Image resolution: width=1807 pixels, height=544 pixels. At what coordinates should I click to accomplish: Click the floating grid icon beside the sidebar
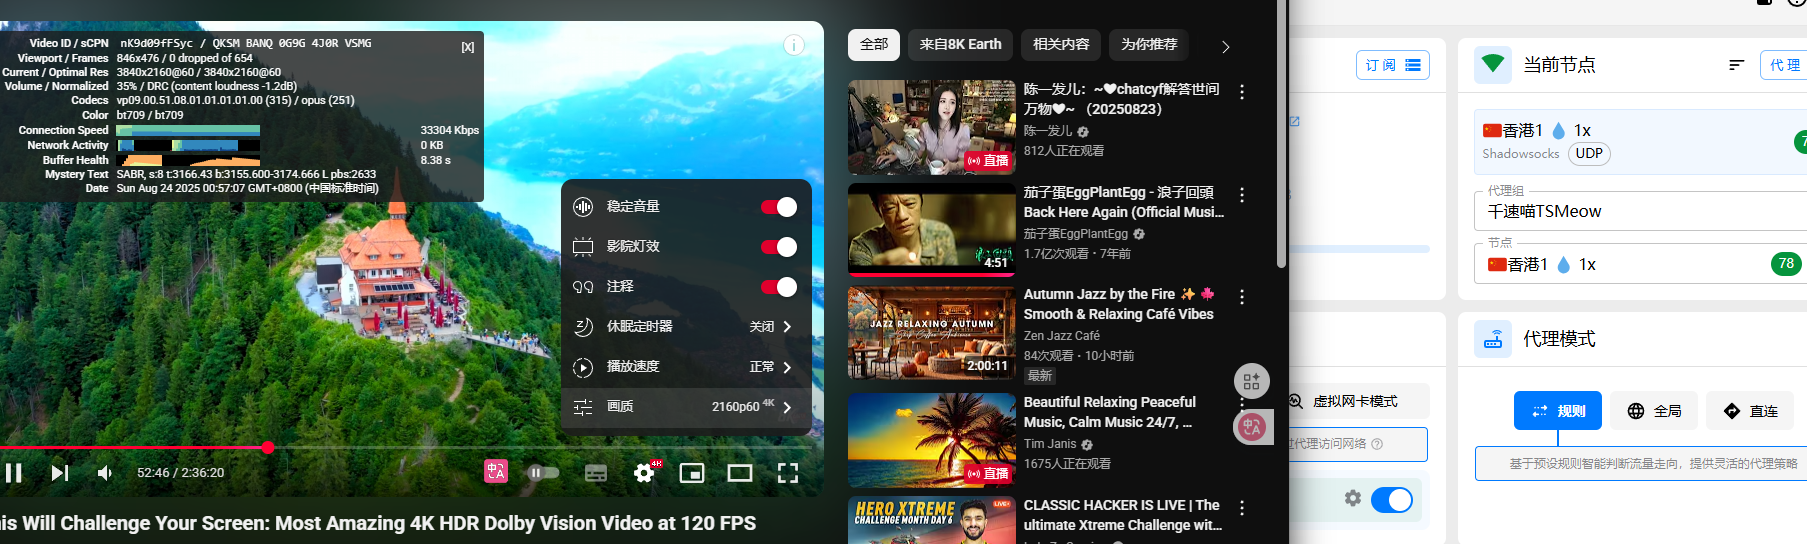[1251, 381]
